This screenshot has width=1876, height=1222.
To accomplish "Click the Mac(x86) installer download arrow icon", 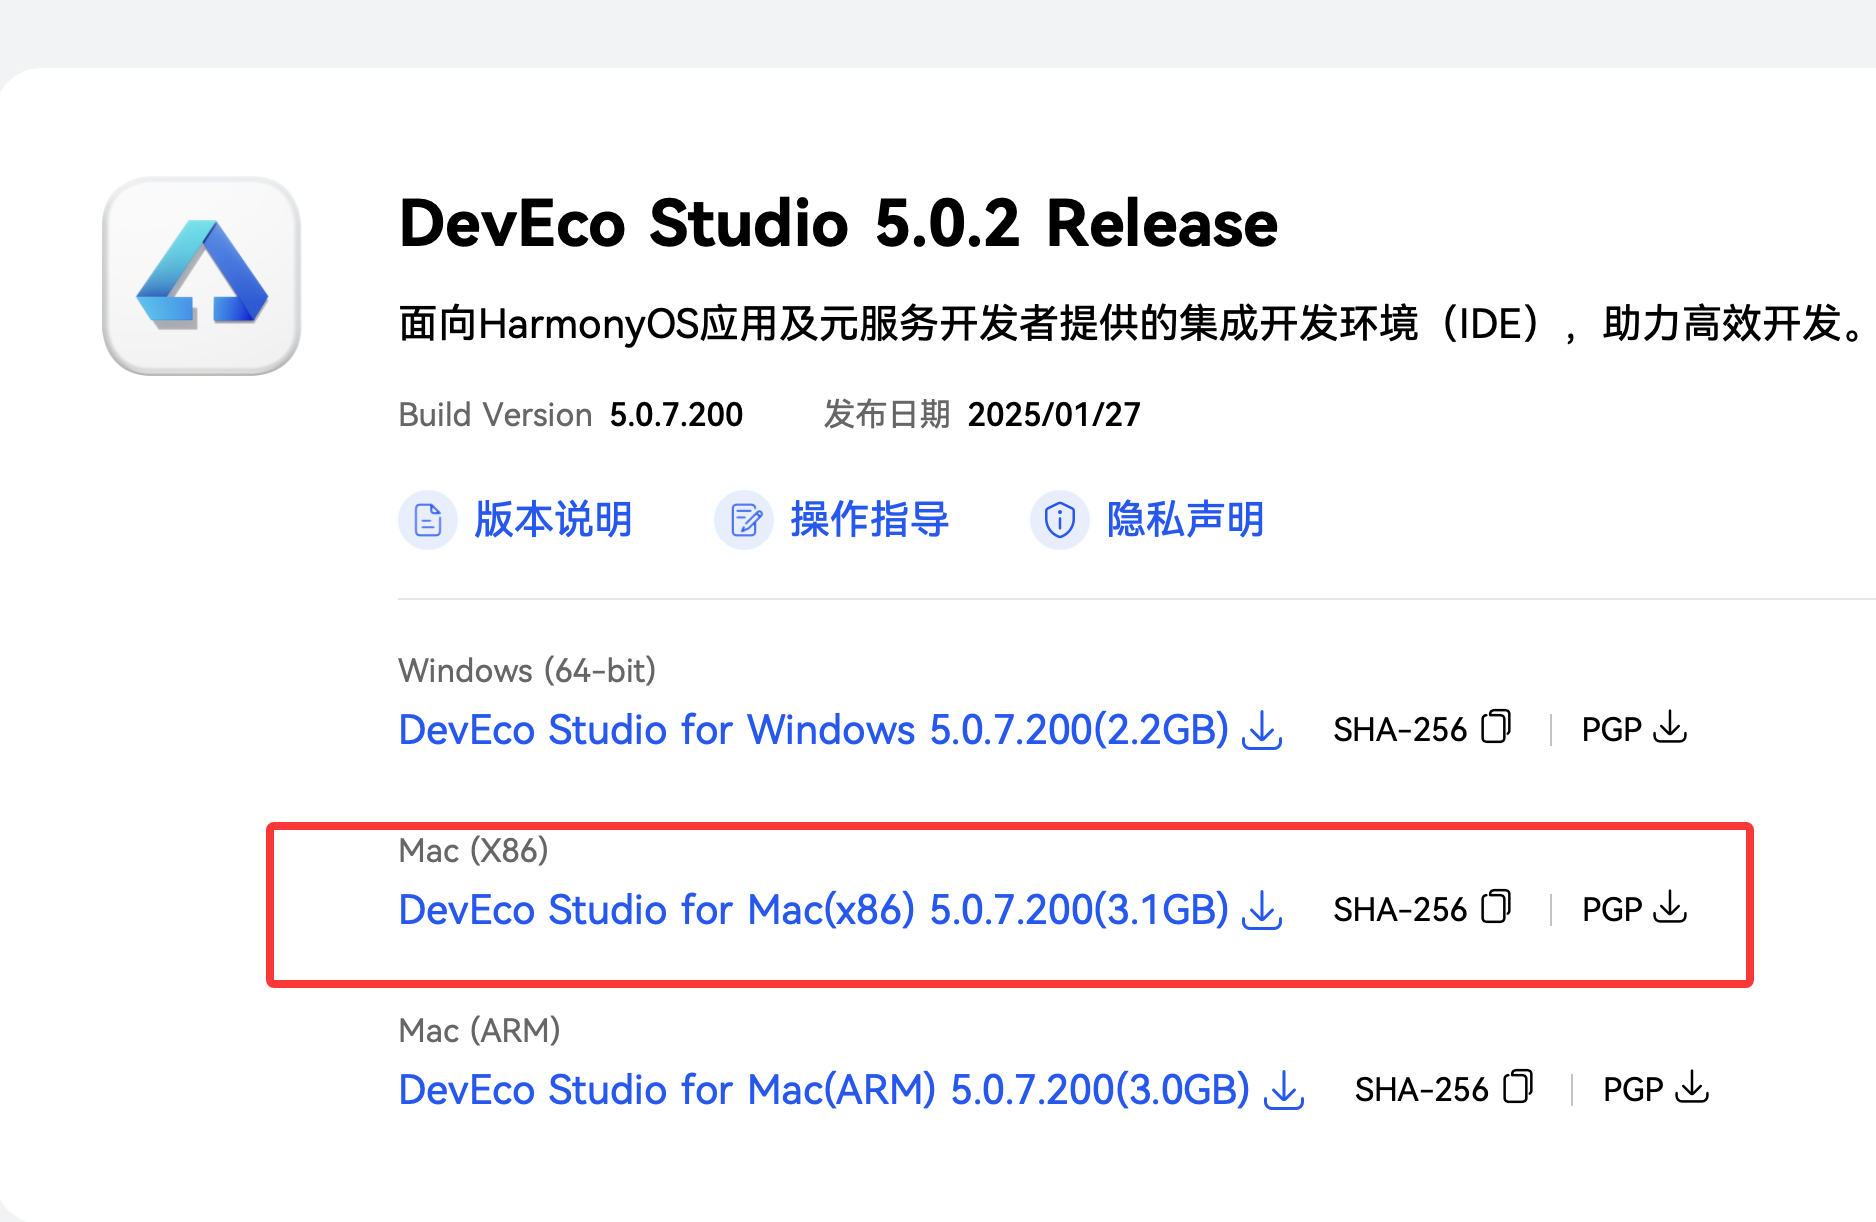I will tap(1262, 910).
